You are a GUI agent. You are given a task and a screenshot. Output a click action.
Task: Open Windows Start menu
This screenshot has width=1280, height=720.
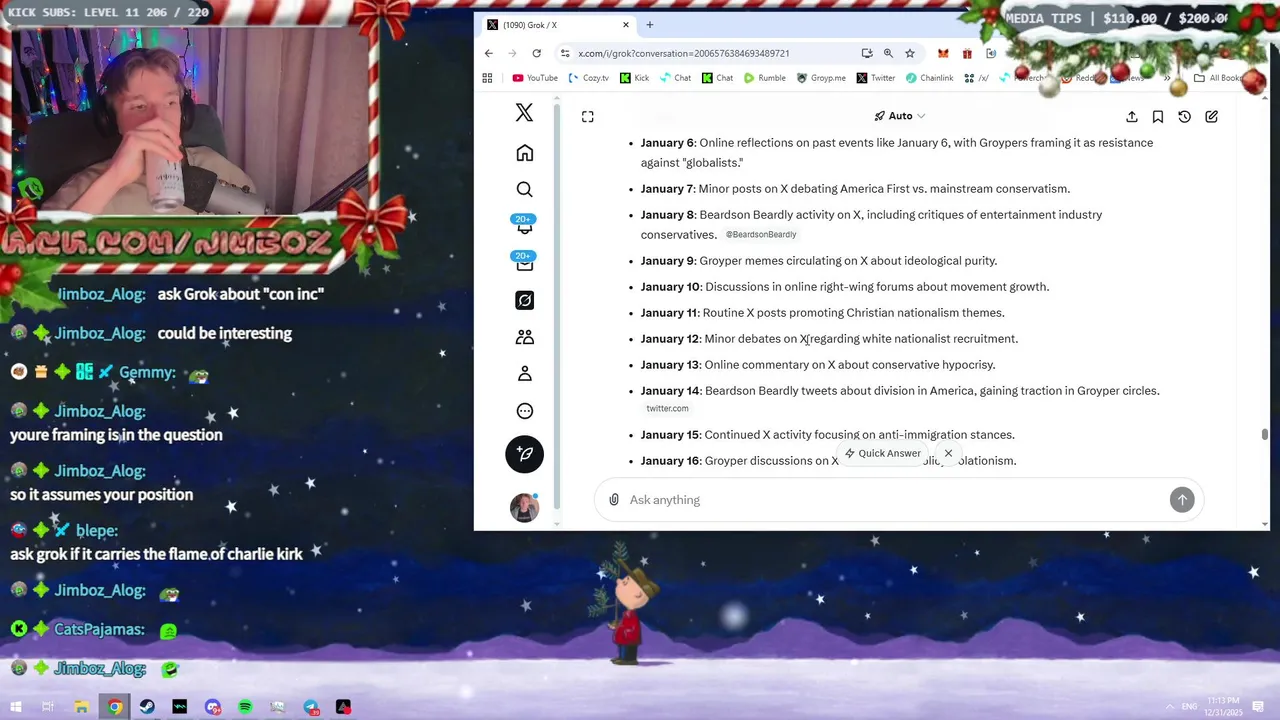[x=15, y=707]
